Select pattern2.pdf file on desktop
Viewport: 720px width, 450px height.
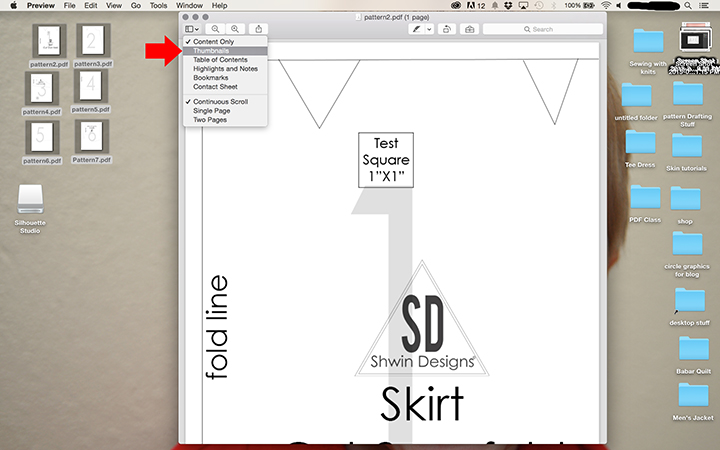point(49,46)
